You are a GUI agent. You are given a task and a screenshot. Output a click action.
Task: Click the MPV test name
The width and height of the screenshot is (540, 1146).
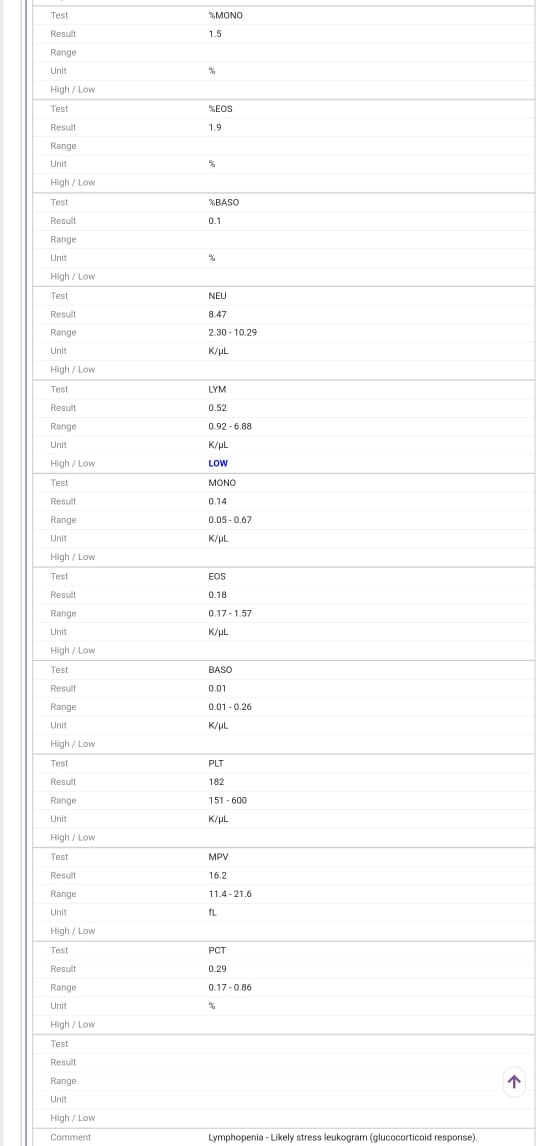click(x=217, y=857)
